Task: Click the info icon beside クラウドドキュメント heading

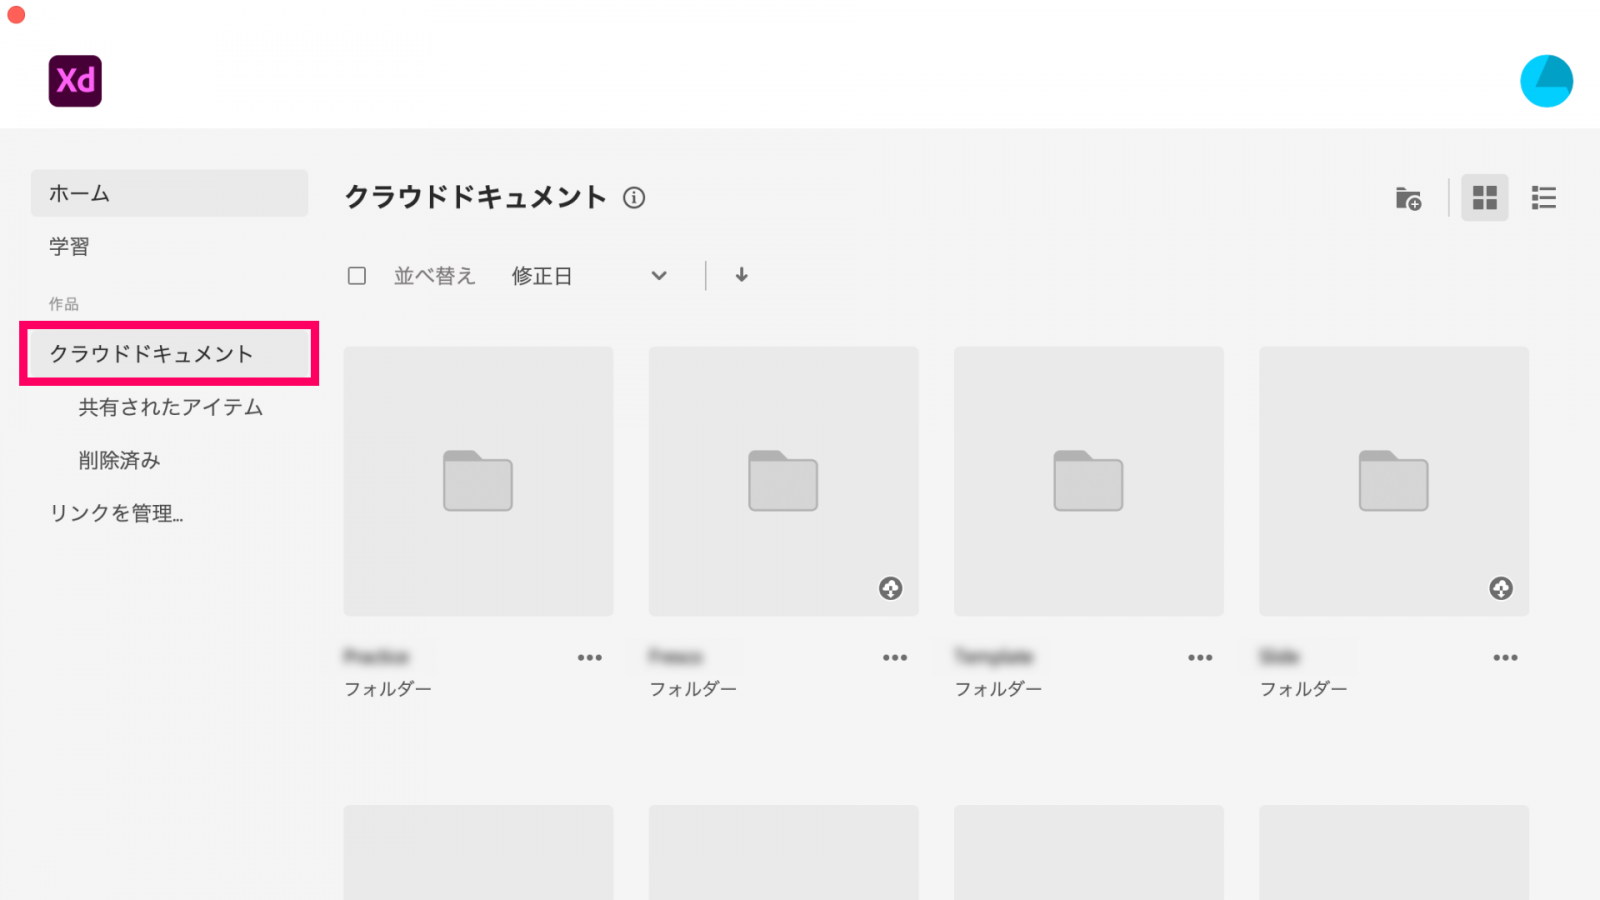Action: point(634,198)
